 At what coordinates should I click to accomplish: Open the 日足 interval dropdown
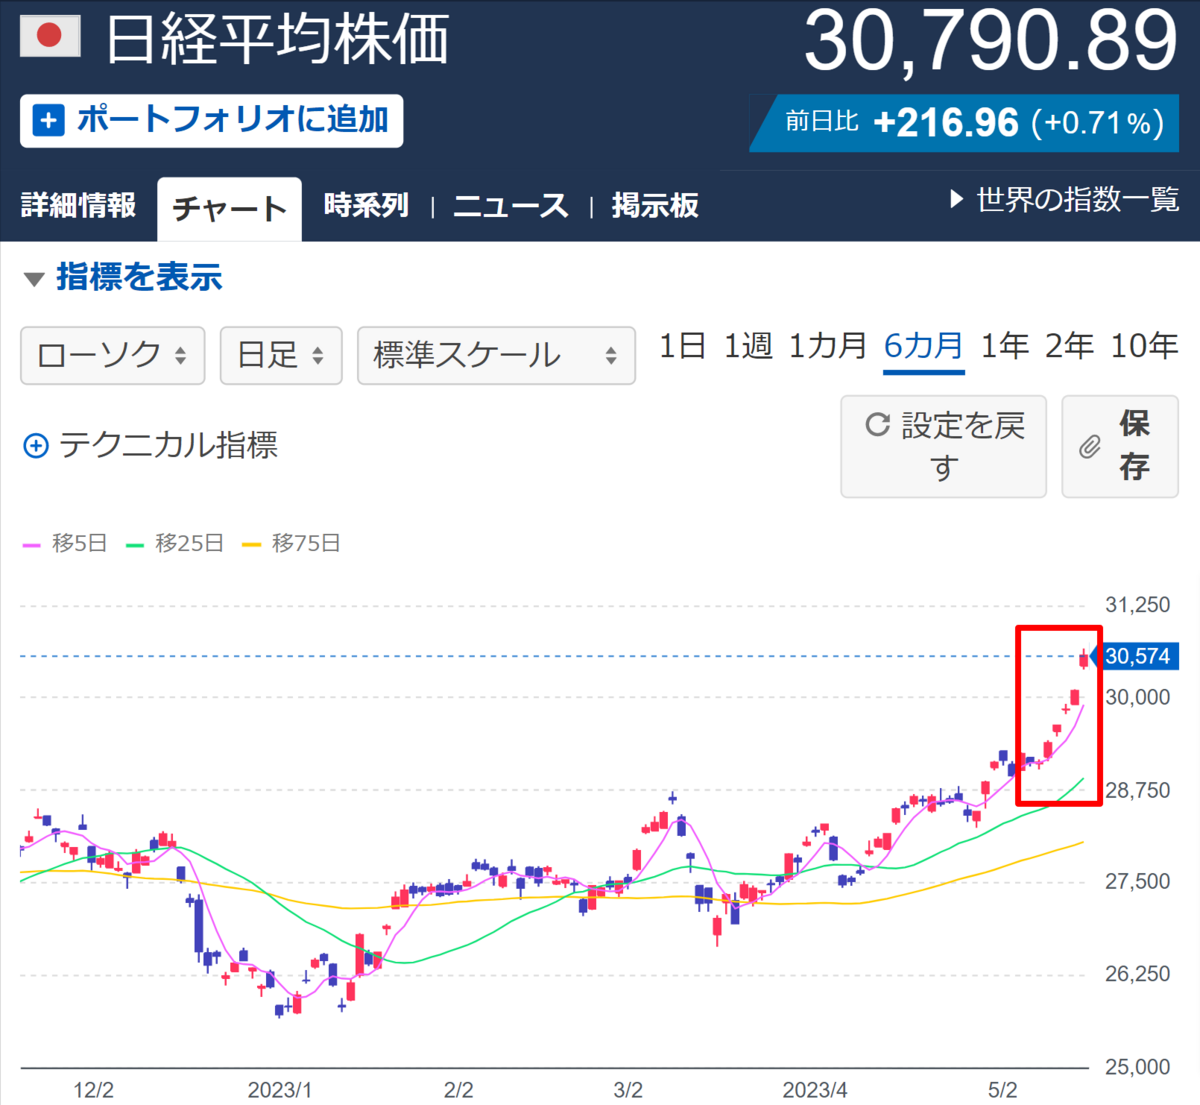coord(281,355)
